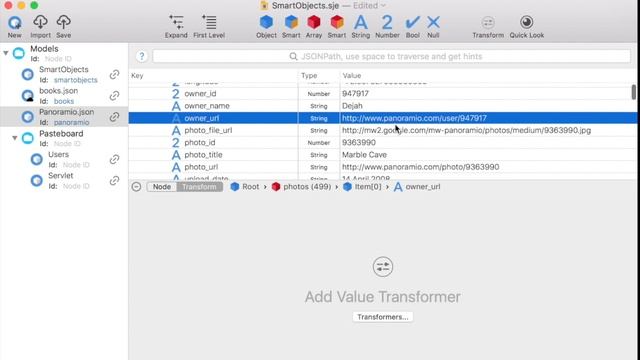Add a Number node from toolbar
The width and height of the screenshot is (640, 360).
coord(387,22)
